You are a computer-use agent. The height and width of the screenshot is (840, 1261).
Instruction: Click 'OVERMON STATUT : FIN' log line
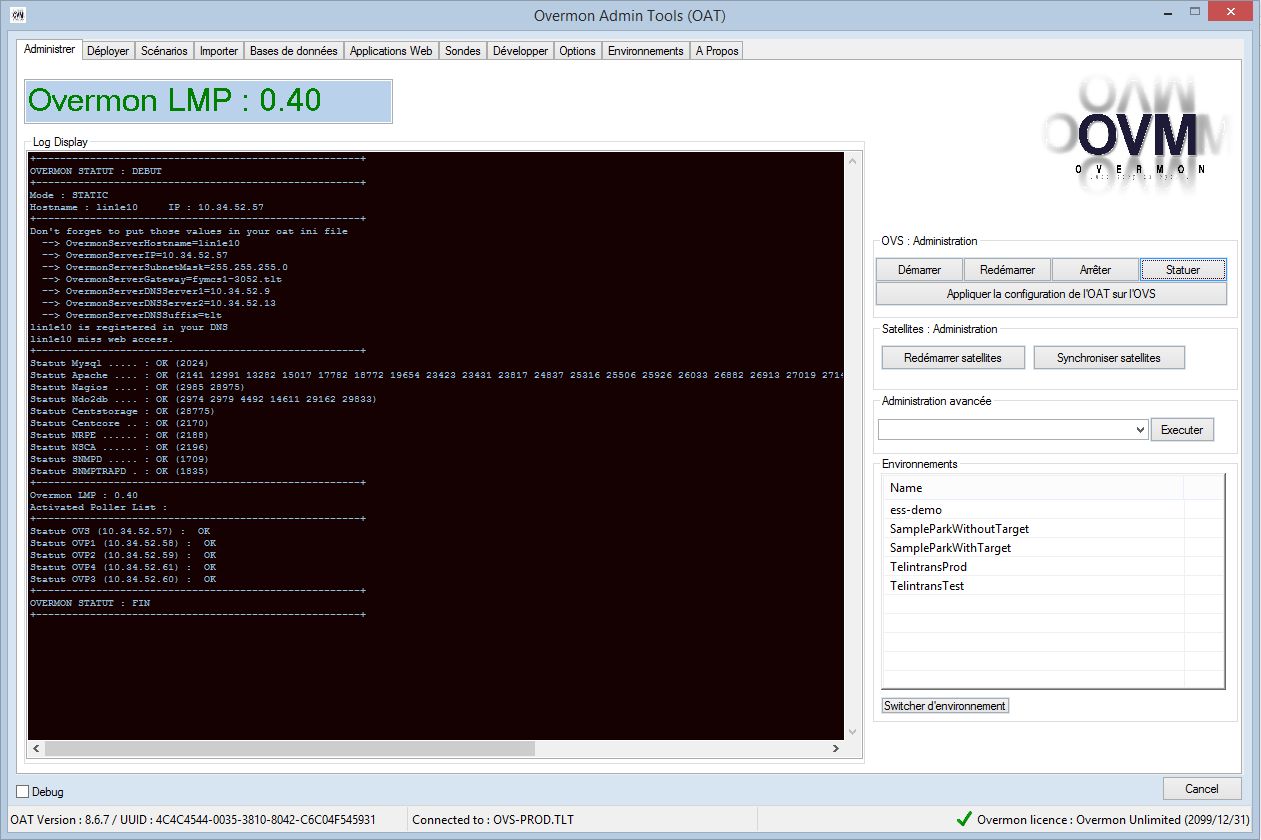pyautogui.click(x=90, y=603)
